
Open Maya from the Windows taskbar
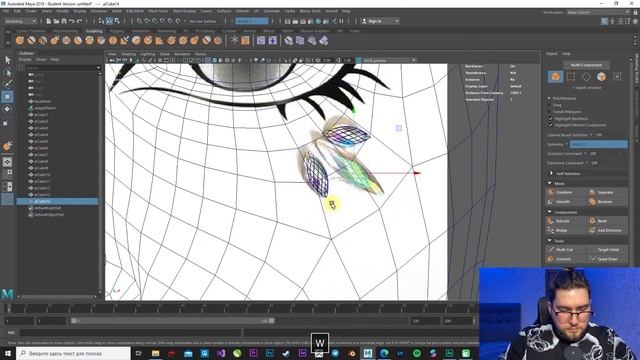click(368, 353)
